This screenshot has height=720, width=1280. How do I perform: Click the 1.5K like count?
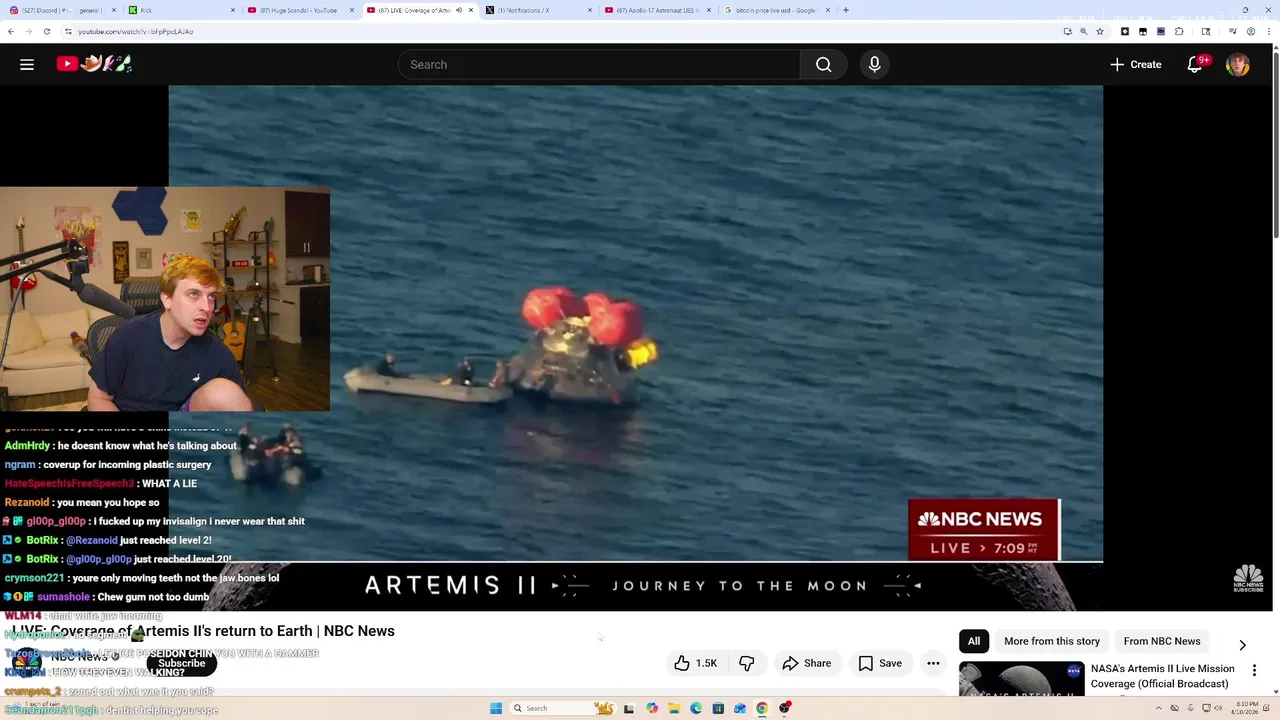(706, 663)
